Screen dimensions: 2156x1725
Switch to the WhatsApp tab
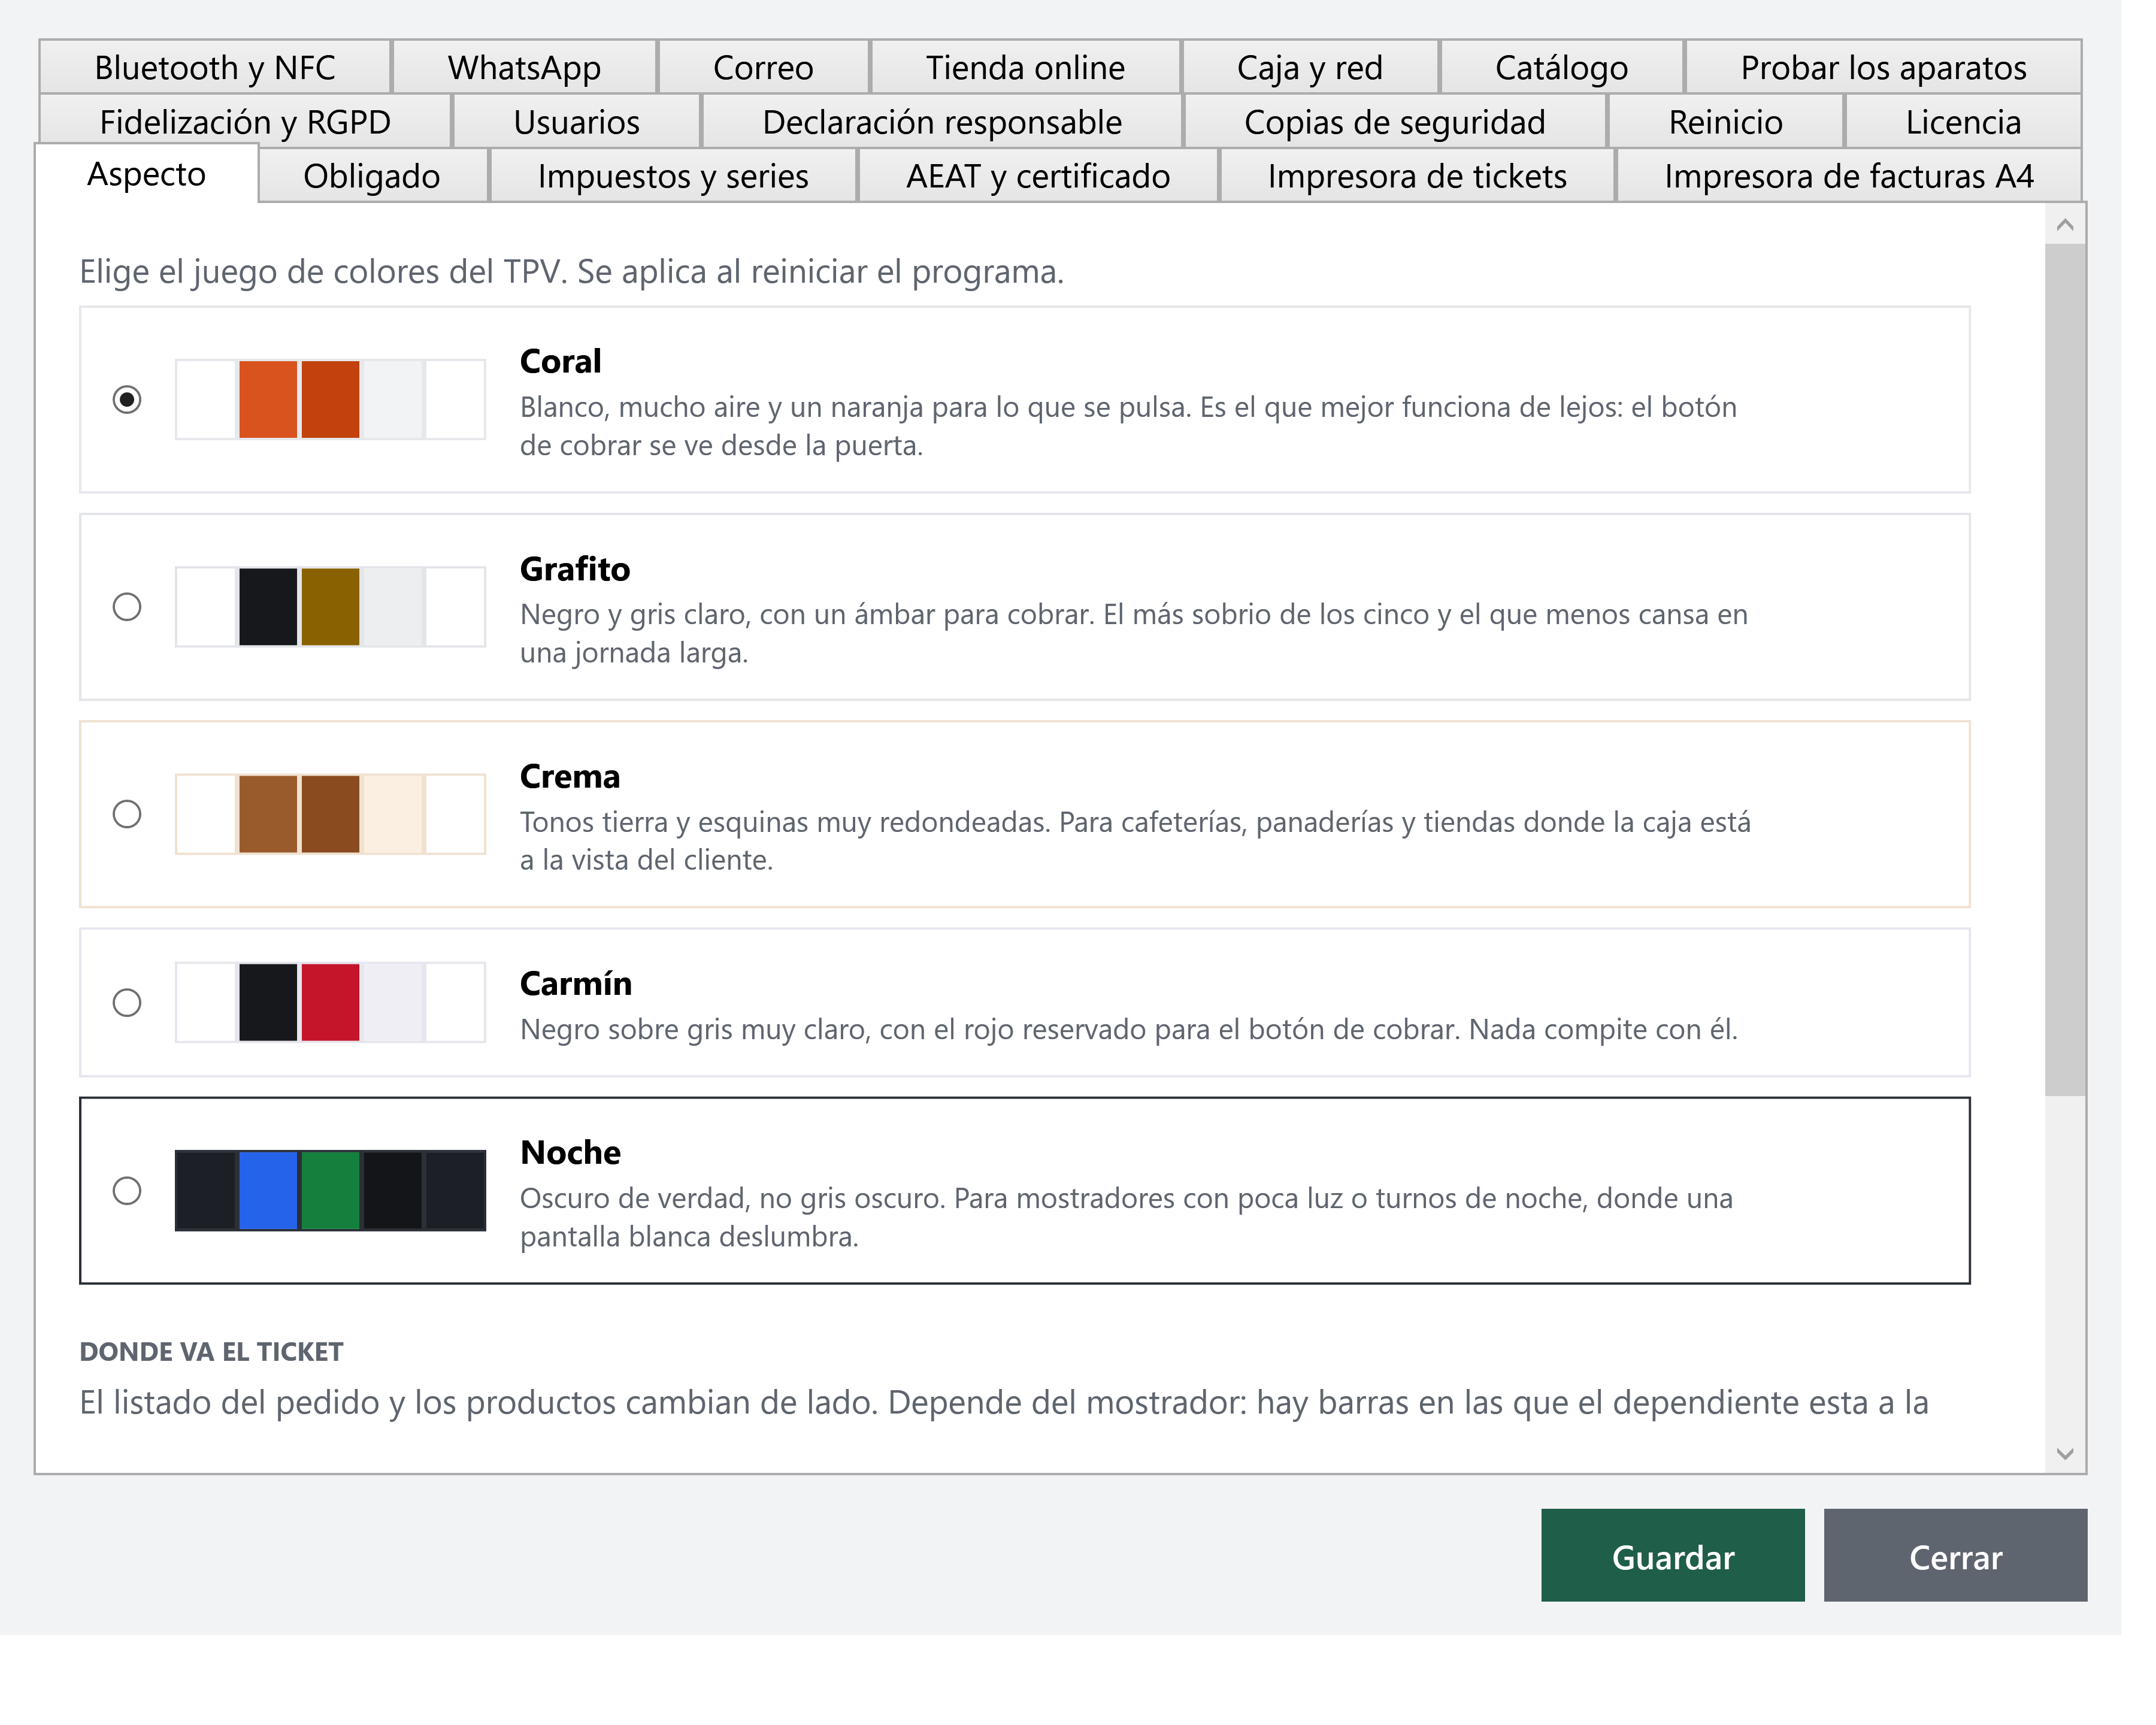[524, 67]
